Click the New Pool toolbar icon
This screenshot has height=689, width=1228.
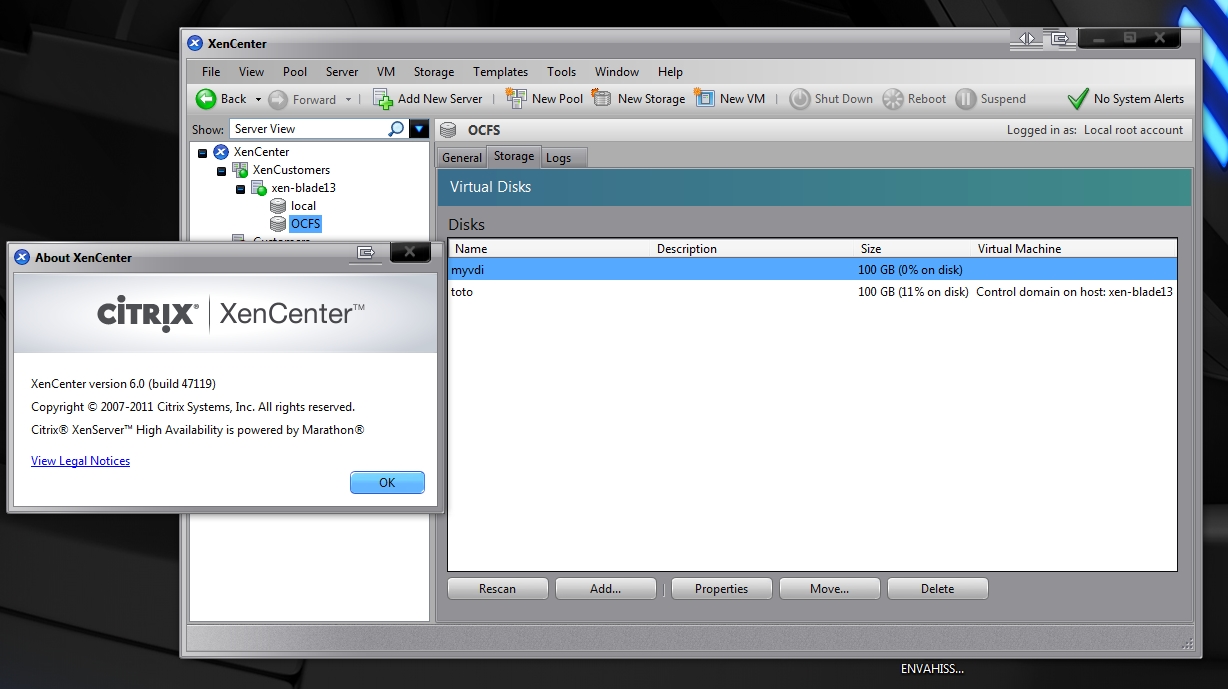[516, 99]
